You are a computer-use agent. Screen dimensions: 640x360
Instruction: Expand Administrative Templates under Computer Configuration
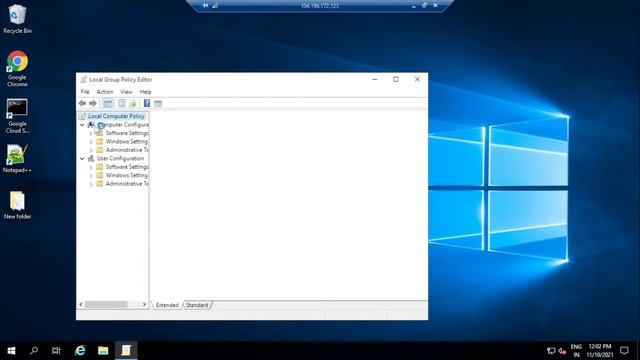91,150
